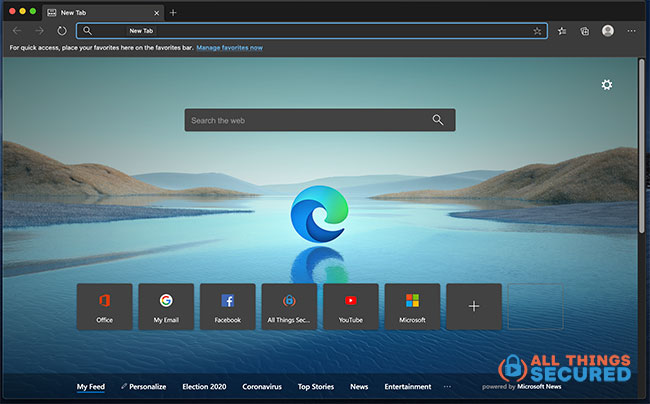Open the Microsoft quick link tile
650x404 pixels.
412,307
